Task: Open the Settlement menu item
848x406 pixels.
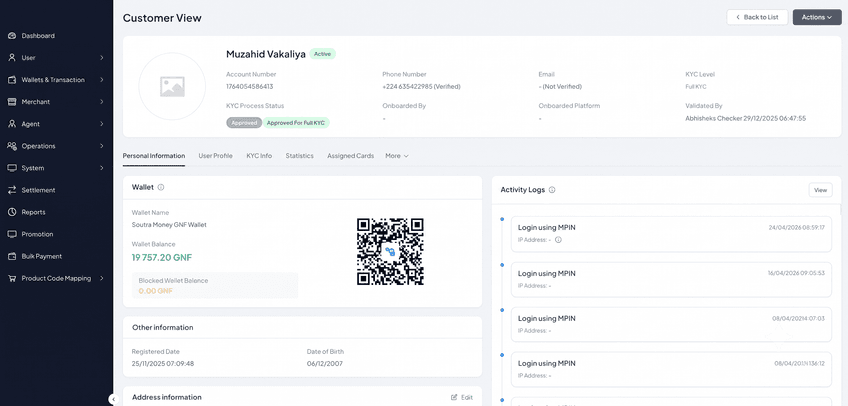Action: click(56, 190)
